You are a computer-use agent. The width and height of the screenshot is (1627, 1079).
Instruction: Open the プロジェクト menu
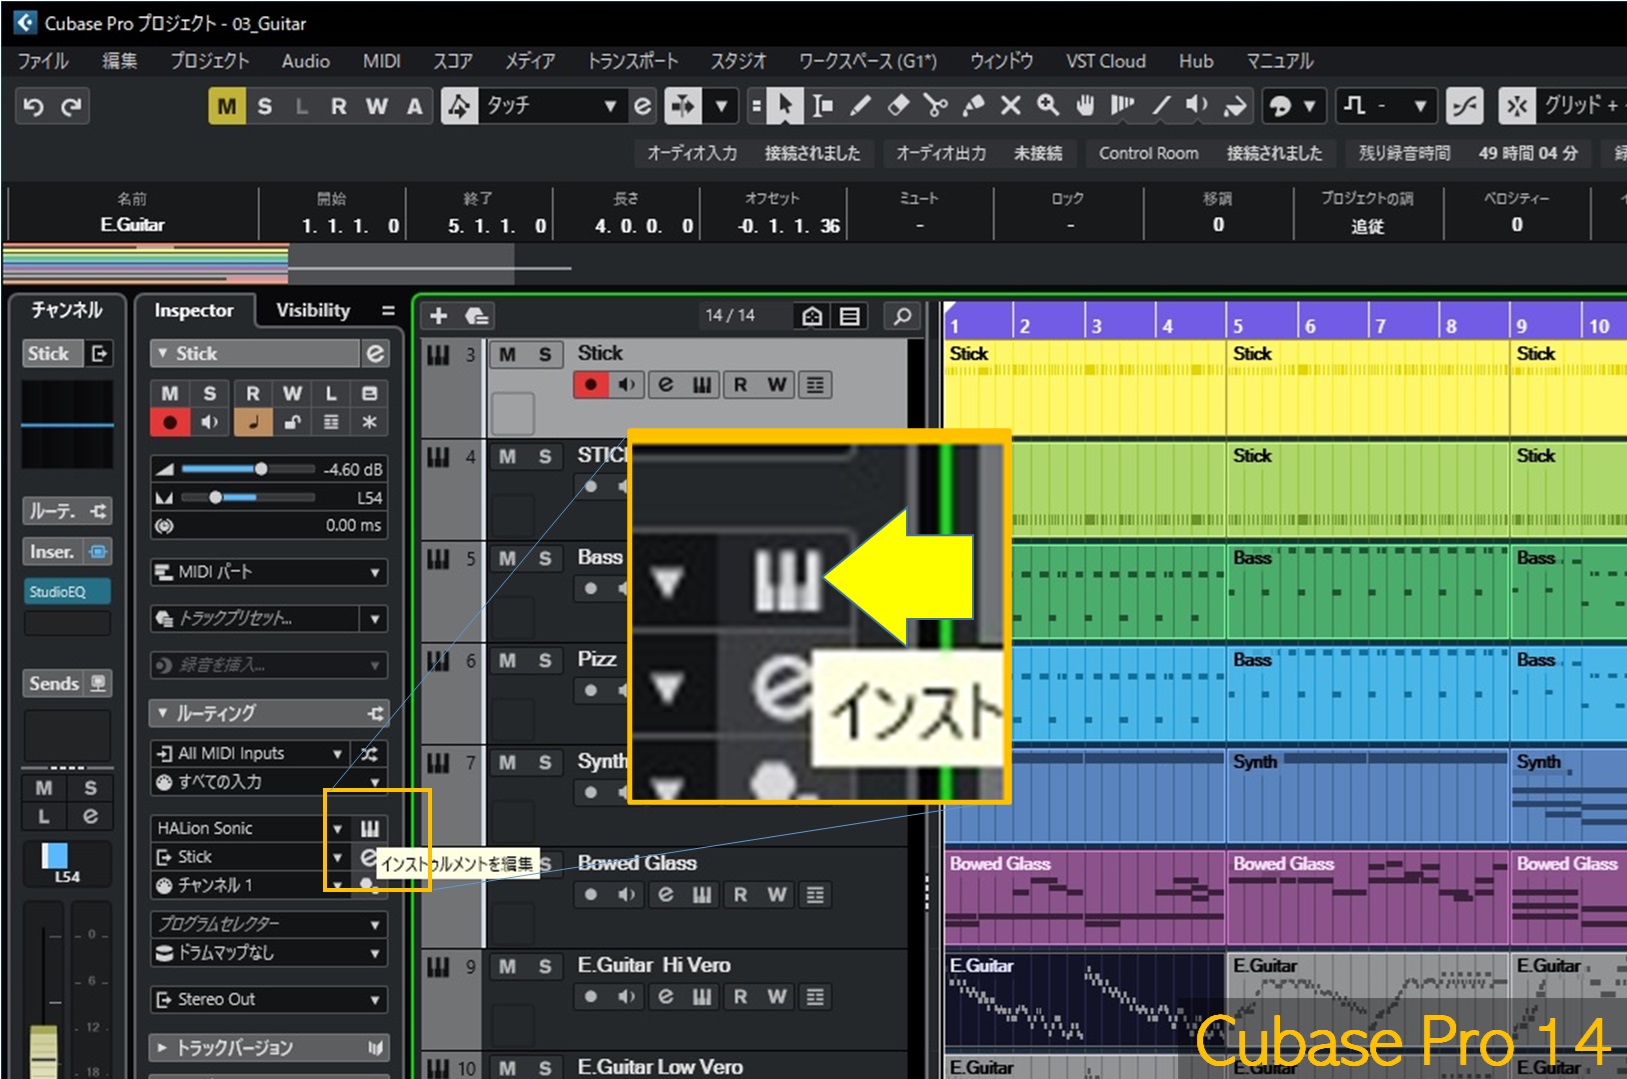pyautogui.click(x=209, y=61)
